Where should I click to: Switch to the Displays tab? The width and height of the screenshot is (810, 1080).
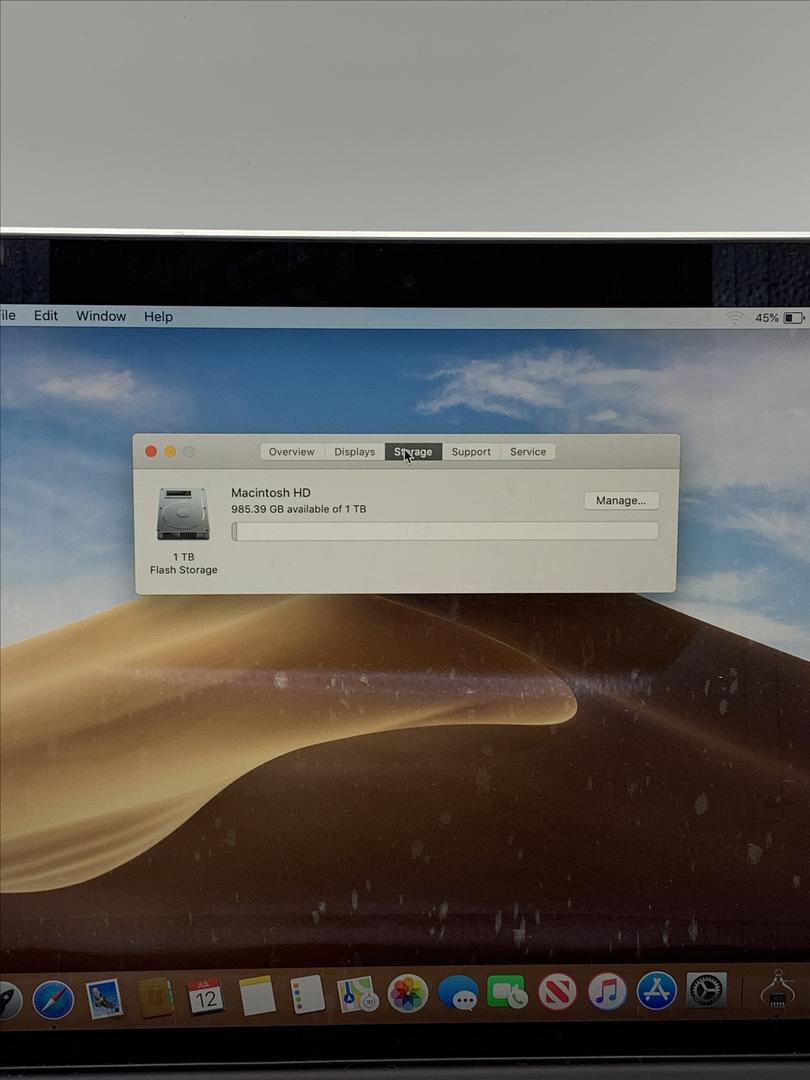355,452
